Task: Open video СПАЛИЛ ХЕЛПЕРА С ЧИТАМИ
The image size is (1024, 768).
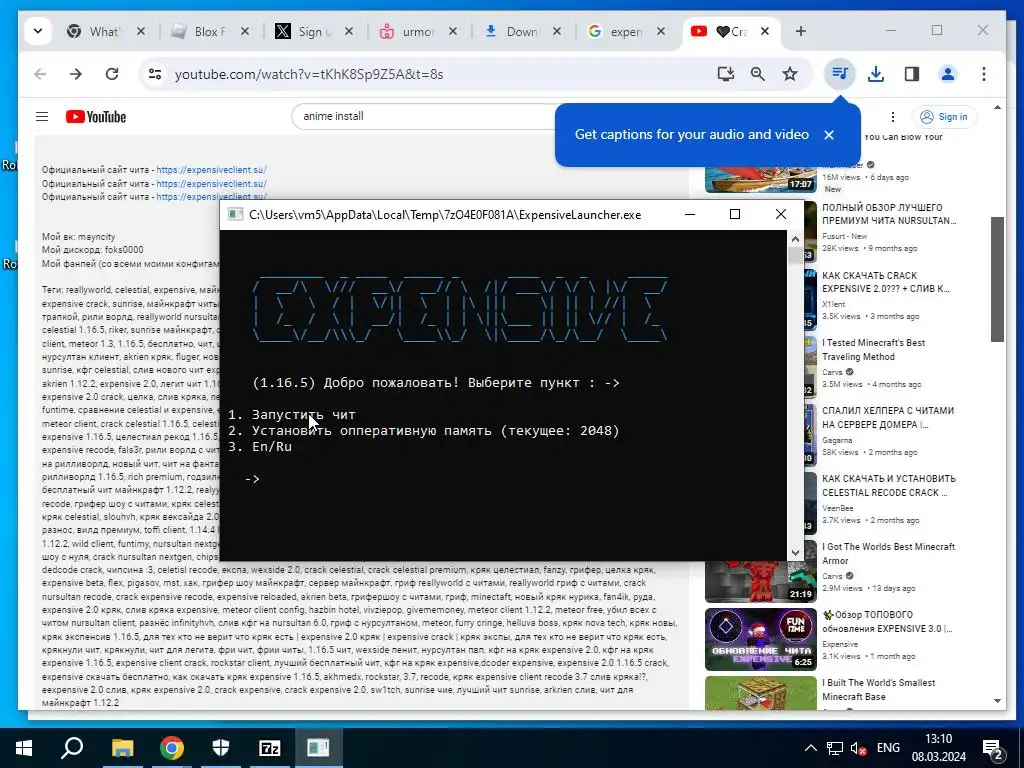Action: (x=888, y=418)
